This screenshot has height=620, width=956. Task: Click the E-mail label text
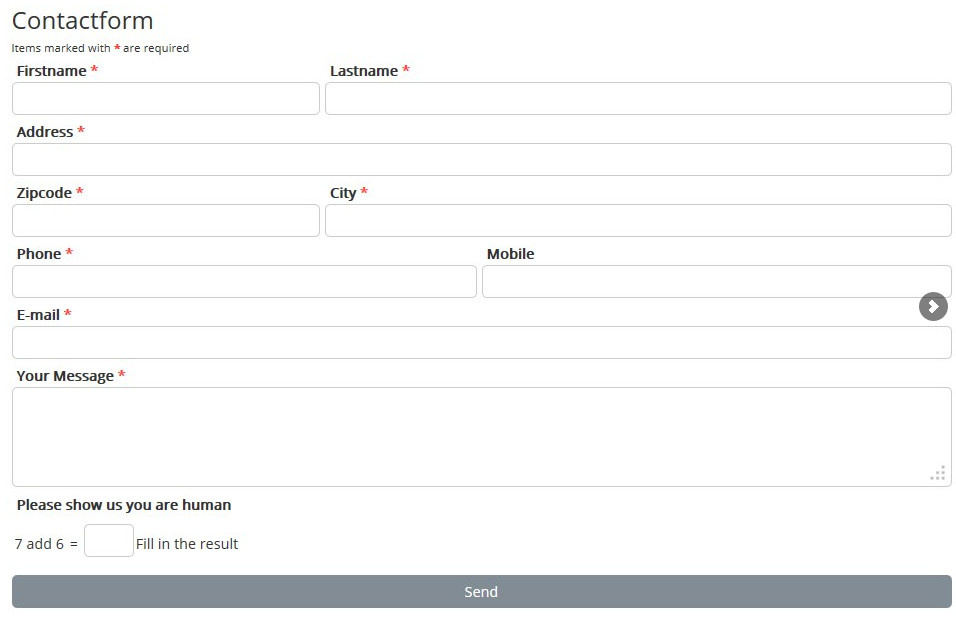pyautogui.click(x=38, y=315)
